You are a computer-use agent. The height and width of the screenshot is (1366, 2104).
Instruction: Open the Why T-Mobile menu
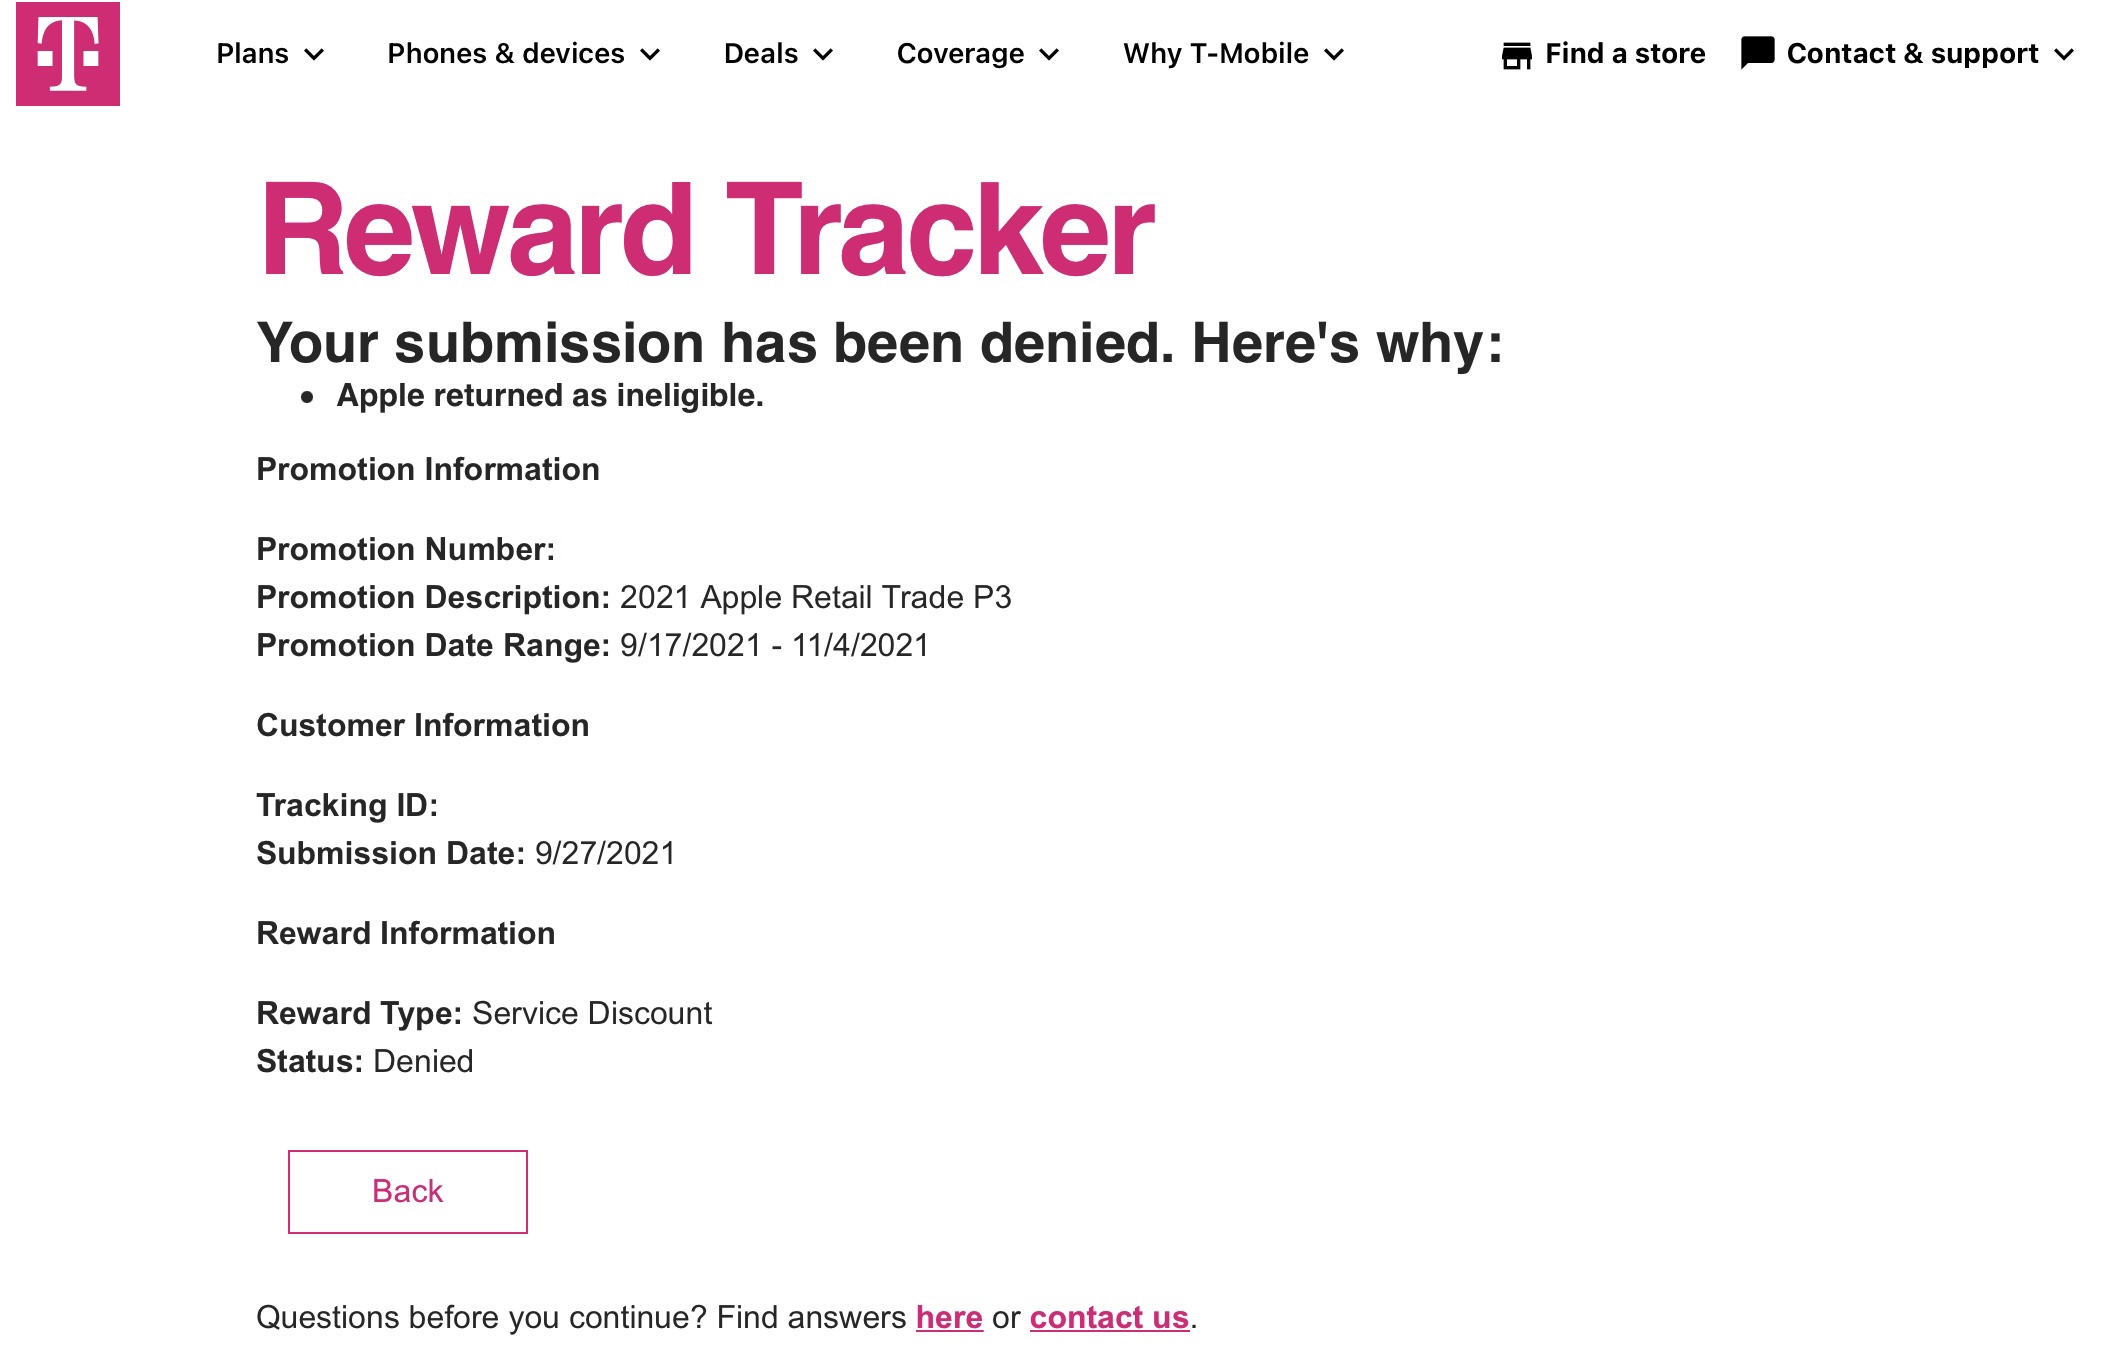pyautogui.click(x=1215, y=54)
